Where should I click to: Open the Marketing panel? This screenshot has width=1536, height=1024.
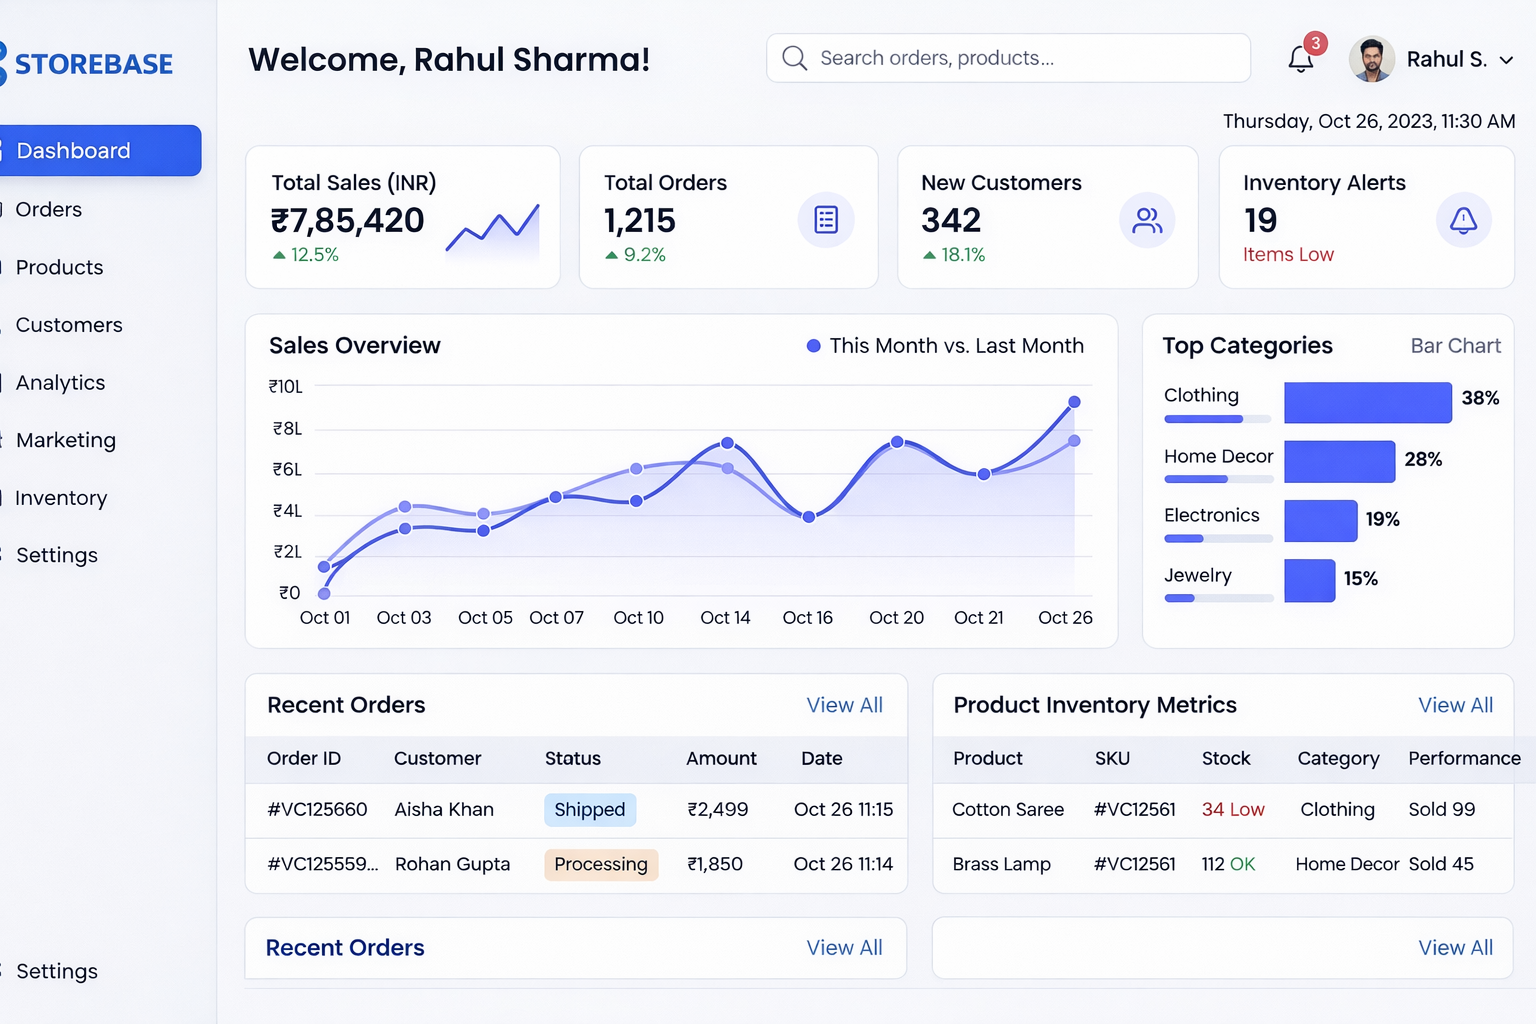65,440
